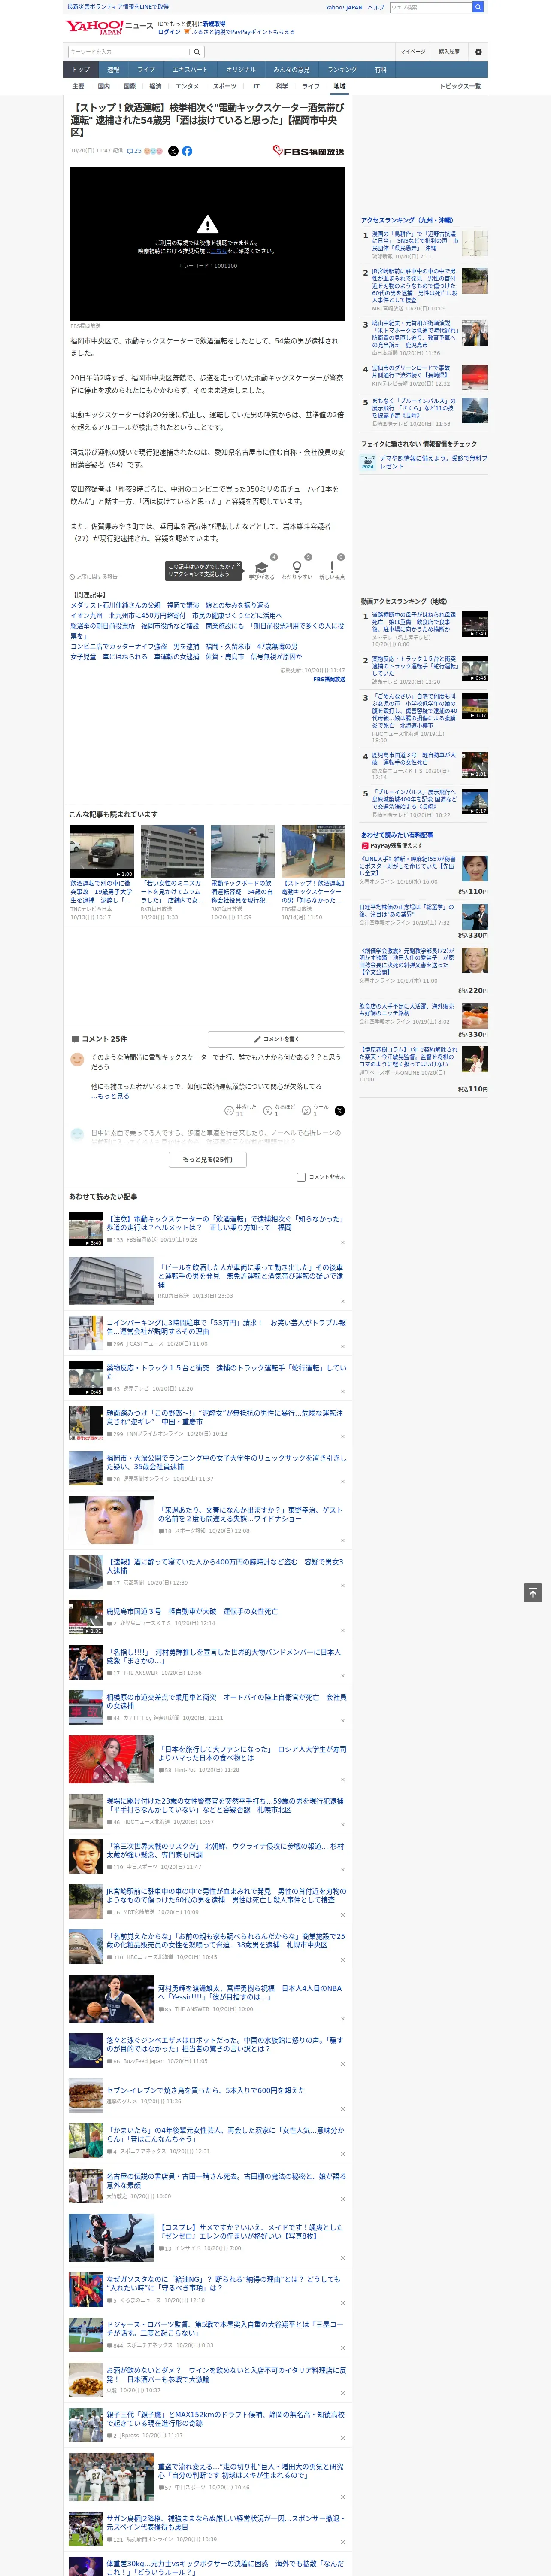This screenshot has width=551, height=2576.
Task: Click the ヘルプ link in the header
Action: 375,7
